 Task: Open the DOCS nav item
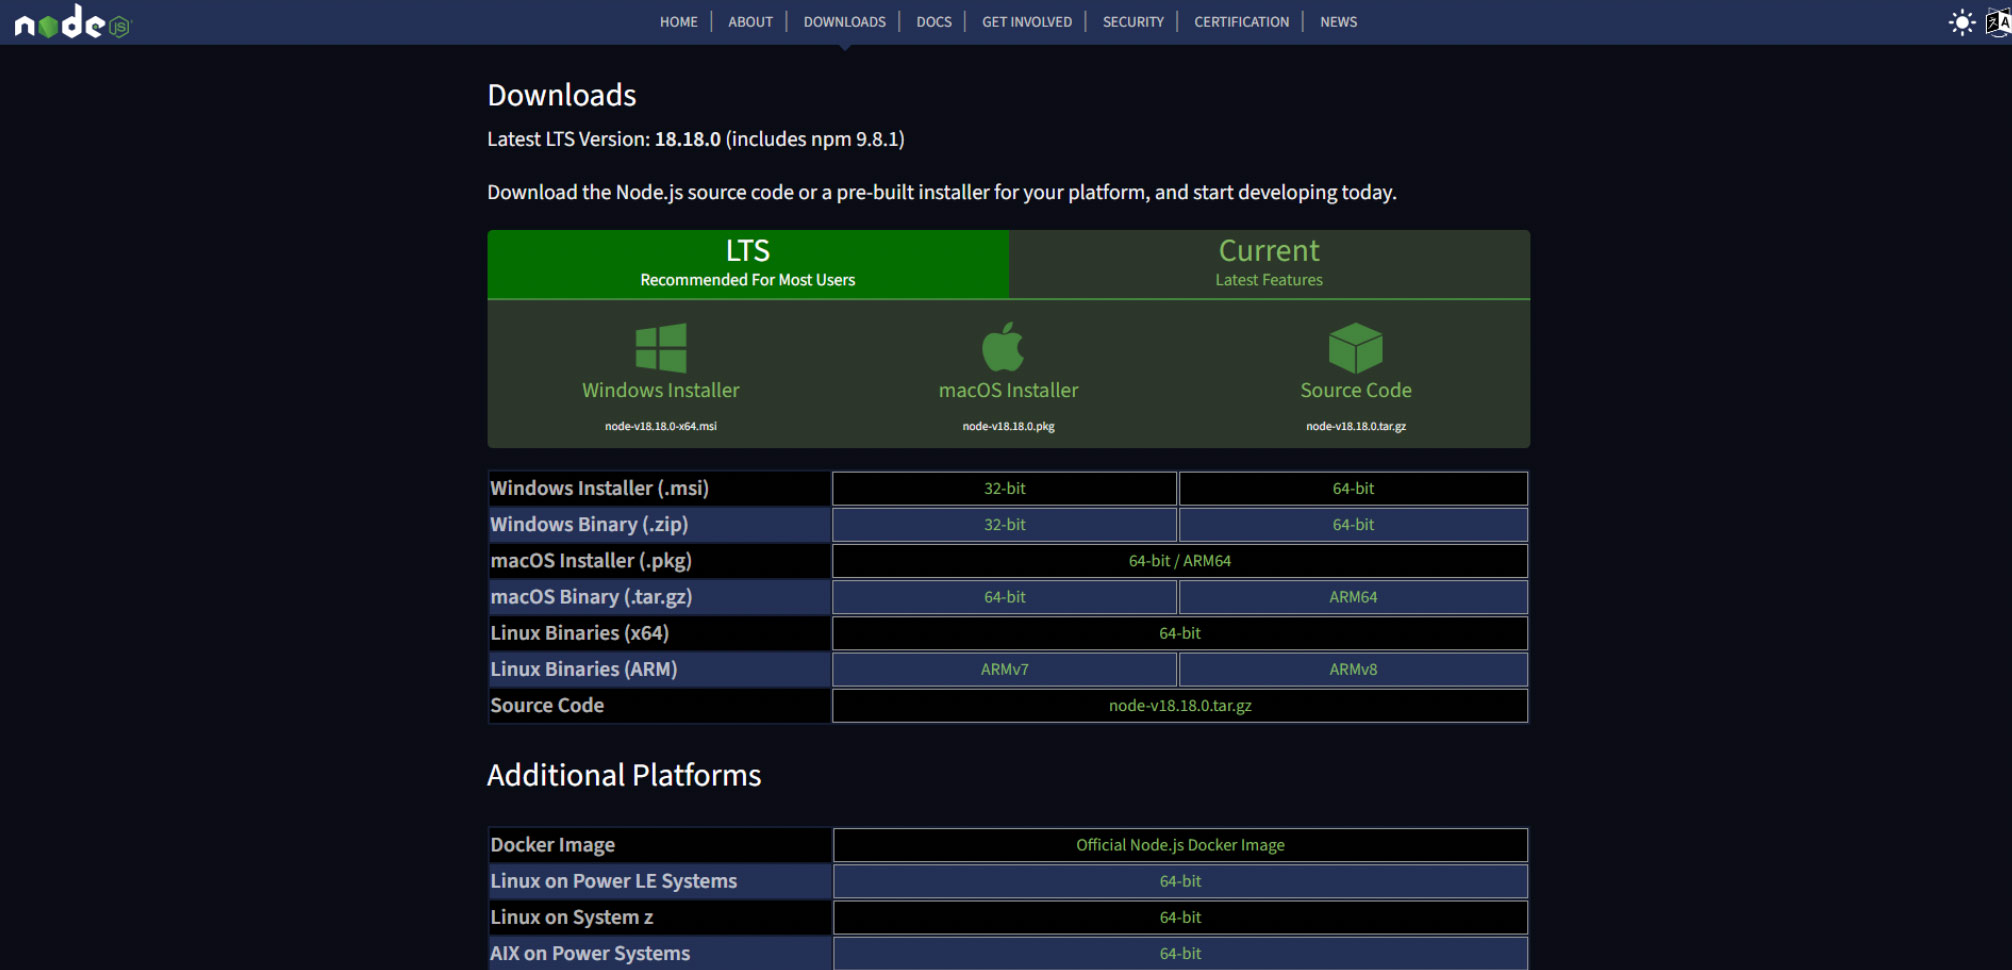coord(934,22)
